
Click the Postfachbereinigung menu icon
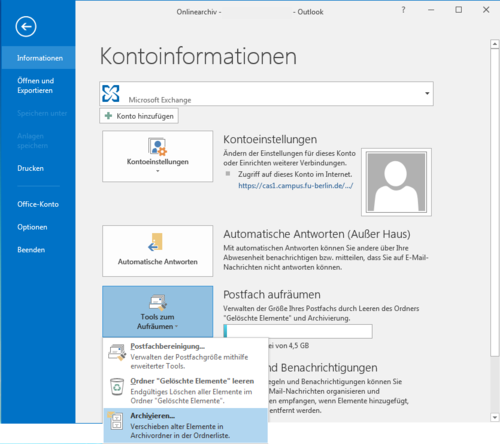(117, 352)
